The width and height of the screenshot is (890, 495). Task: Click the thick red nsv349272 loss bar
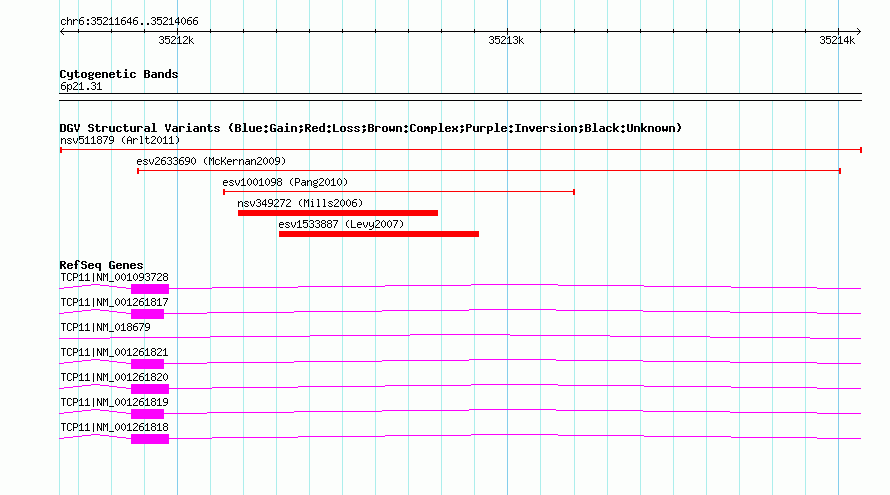[x=338, y=213]
